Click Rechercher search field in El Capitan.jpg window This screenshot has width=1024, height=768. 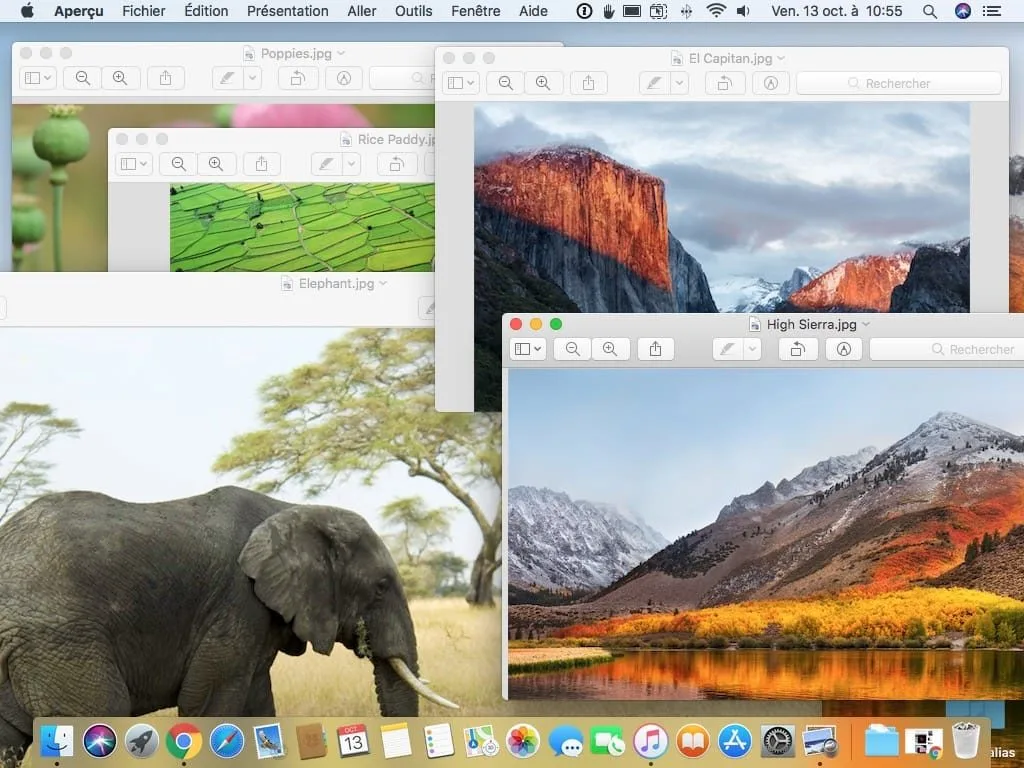pos(899,83)
